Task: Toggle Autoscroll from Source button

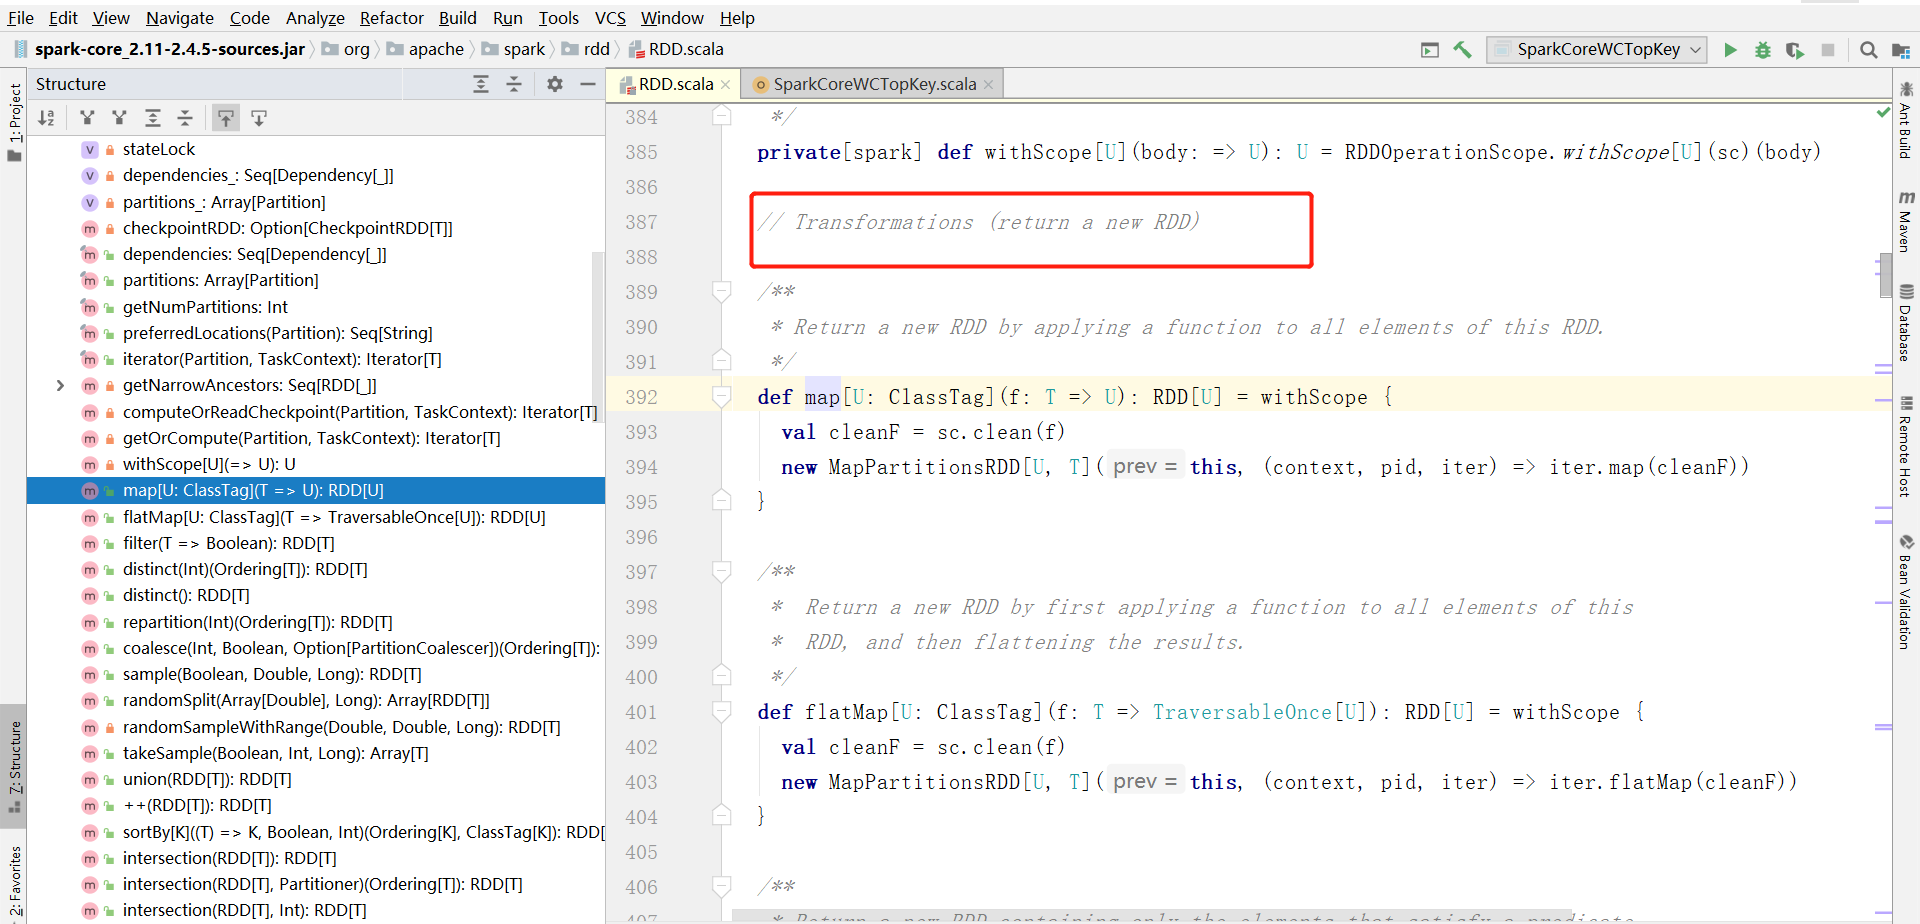Action: (259, 118)
